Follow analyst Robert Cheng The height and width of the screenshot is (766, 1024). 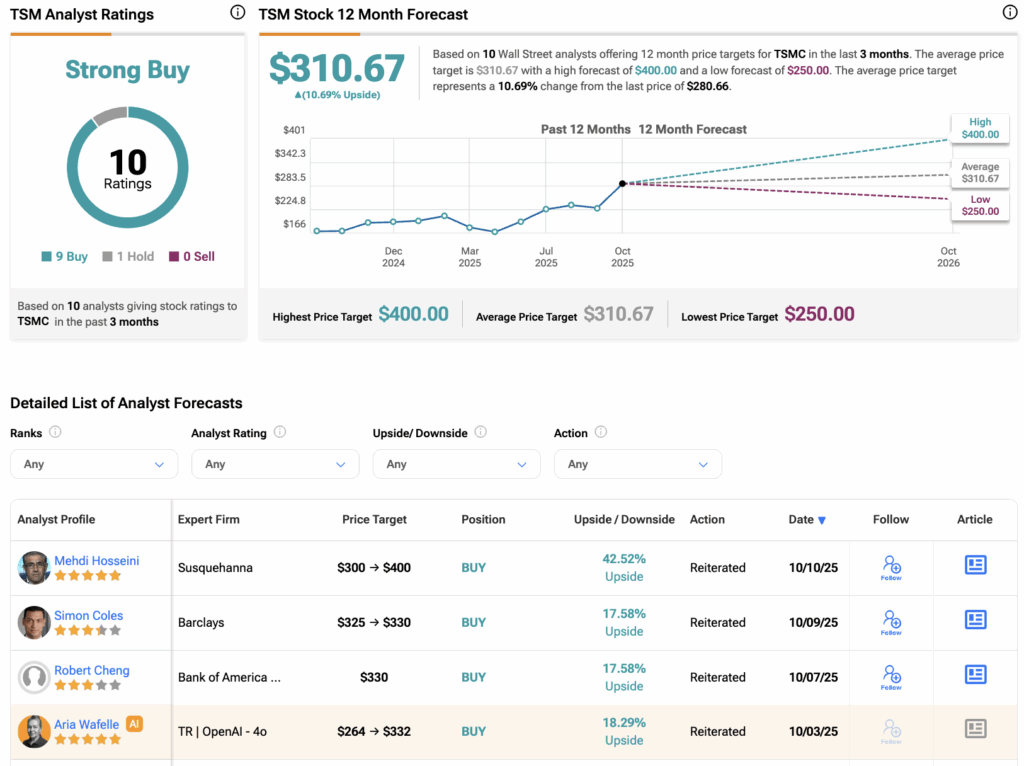(x=891, y=677)
